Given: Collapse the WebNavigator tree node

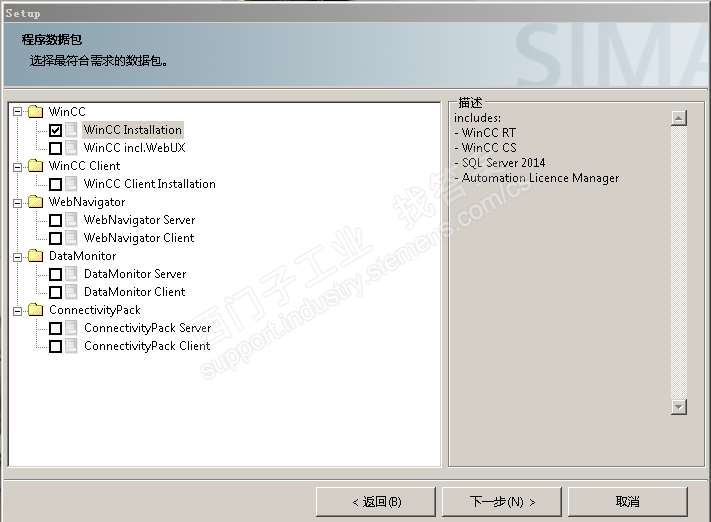Looking at the screenshot, I should click(x=18, y=203).
